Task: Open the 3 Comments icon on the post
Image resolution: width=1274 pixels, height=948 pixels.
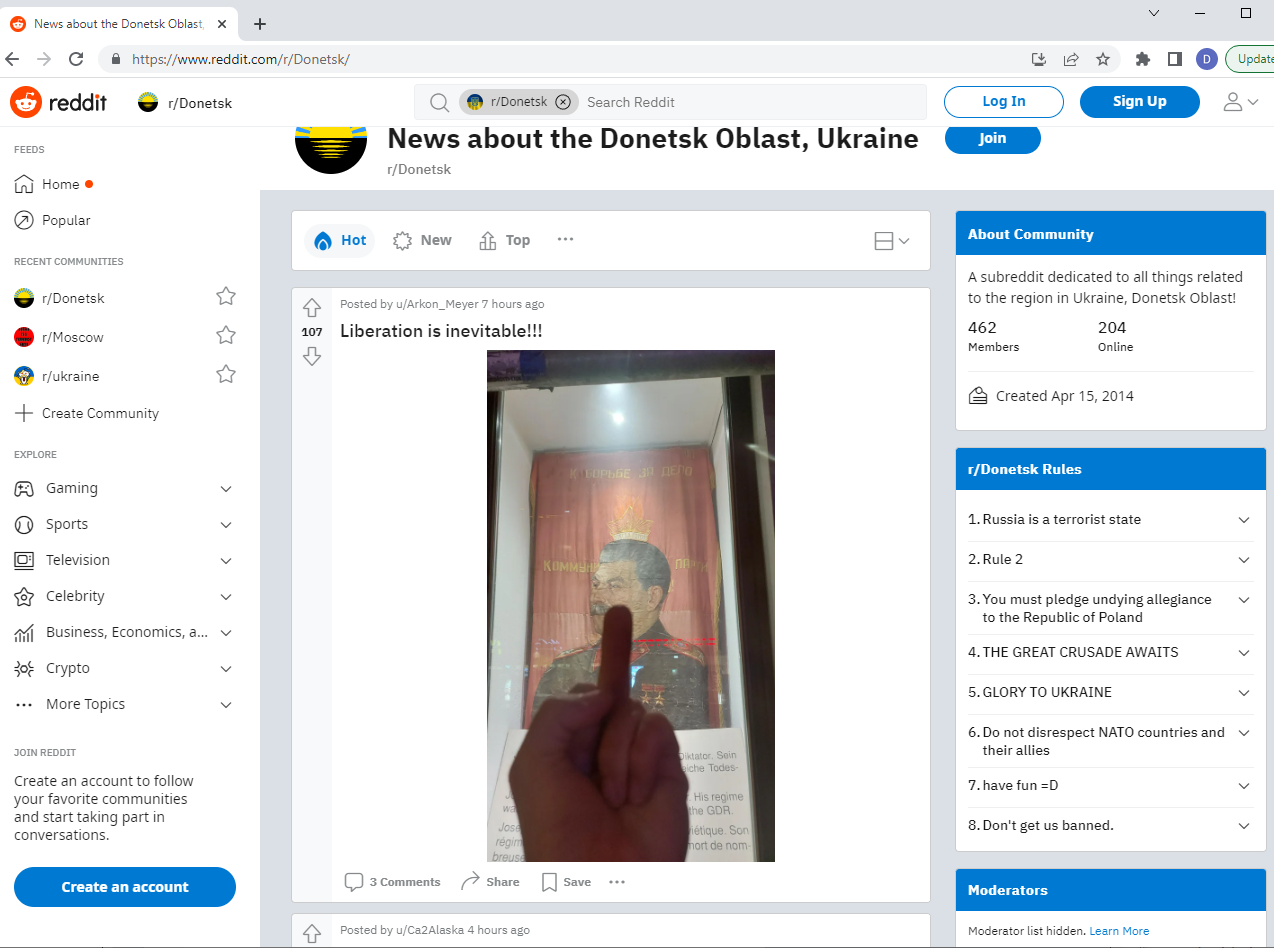Action: [x=354, y=882]
